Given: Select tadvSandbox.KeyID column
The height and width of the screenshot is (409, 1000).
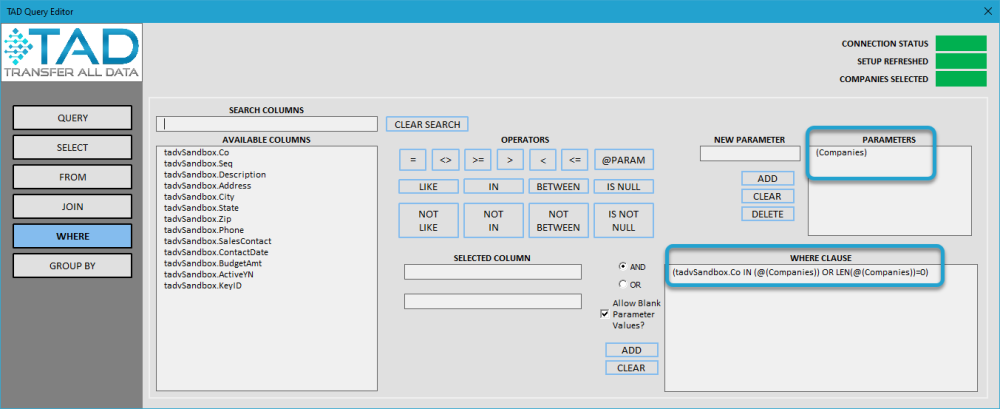Looking at the screenshot, I should [x=203, y=285].
